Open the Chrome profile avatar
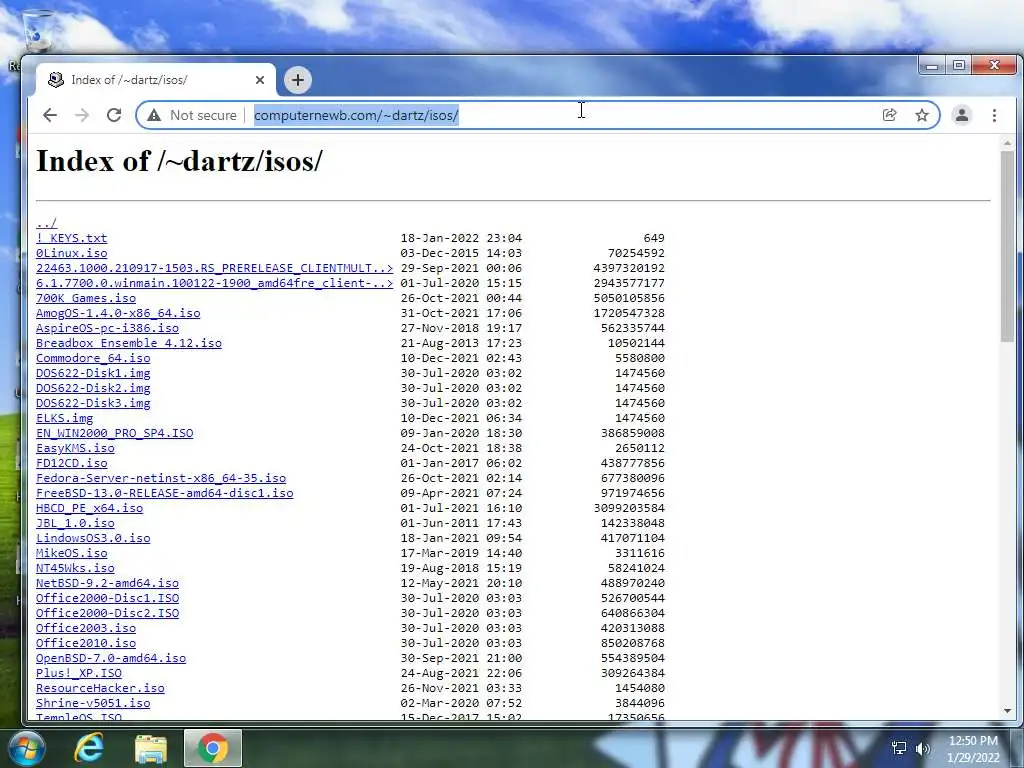 point(961,115)
